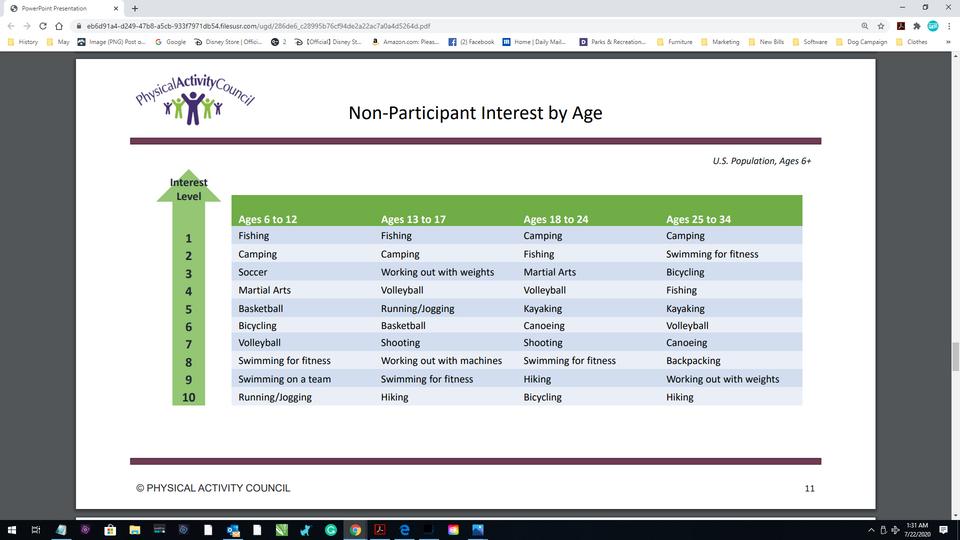Open the Extensions puzzle icon
960x540 pixels.
917,26
